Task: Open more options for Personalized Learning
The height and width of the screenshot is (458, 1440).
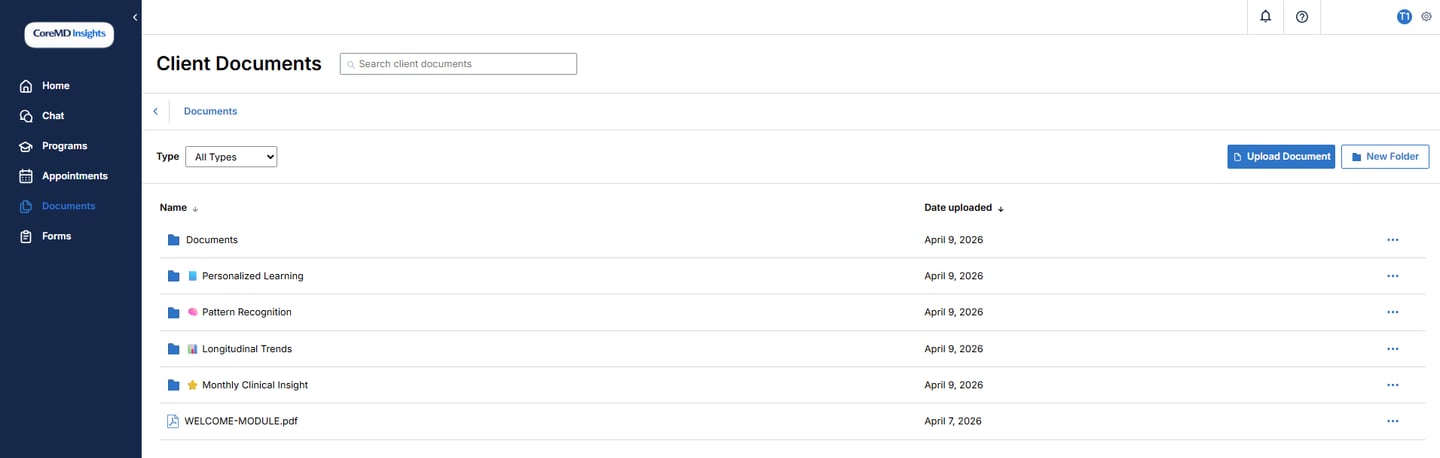Action: 1392,276
